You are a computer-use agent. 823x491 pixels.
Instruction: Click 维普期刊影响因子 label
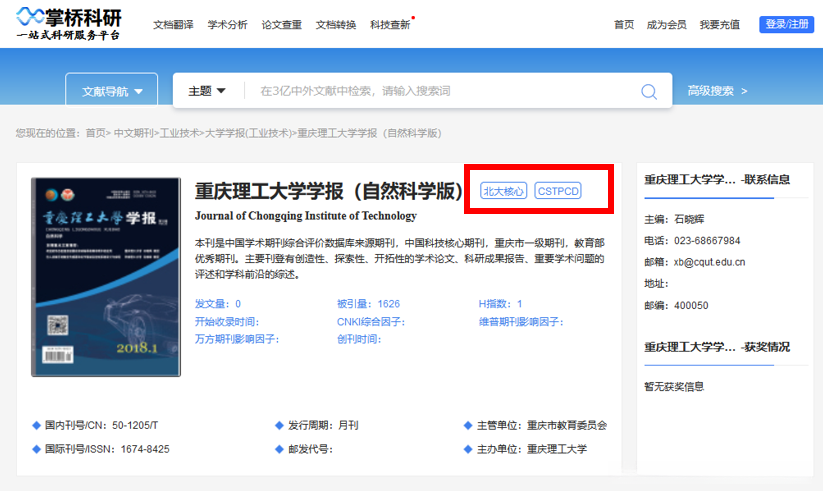(521, 321)
